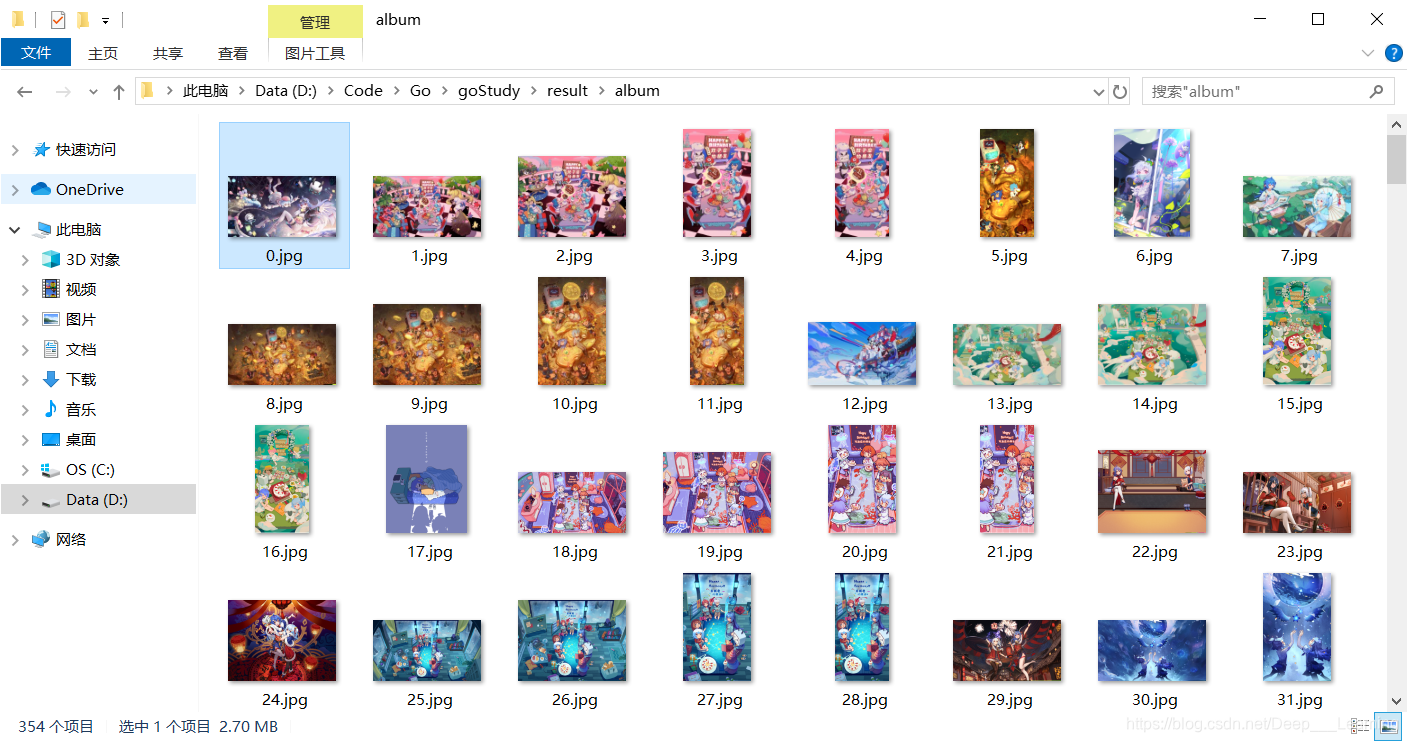This screenshot has height=742, width=1408.
Task: Select the 7.jpg thumbnail
Action: (x=1297, y=206)
